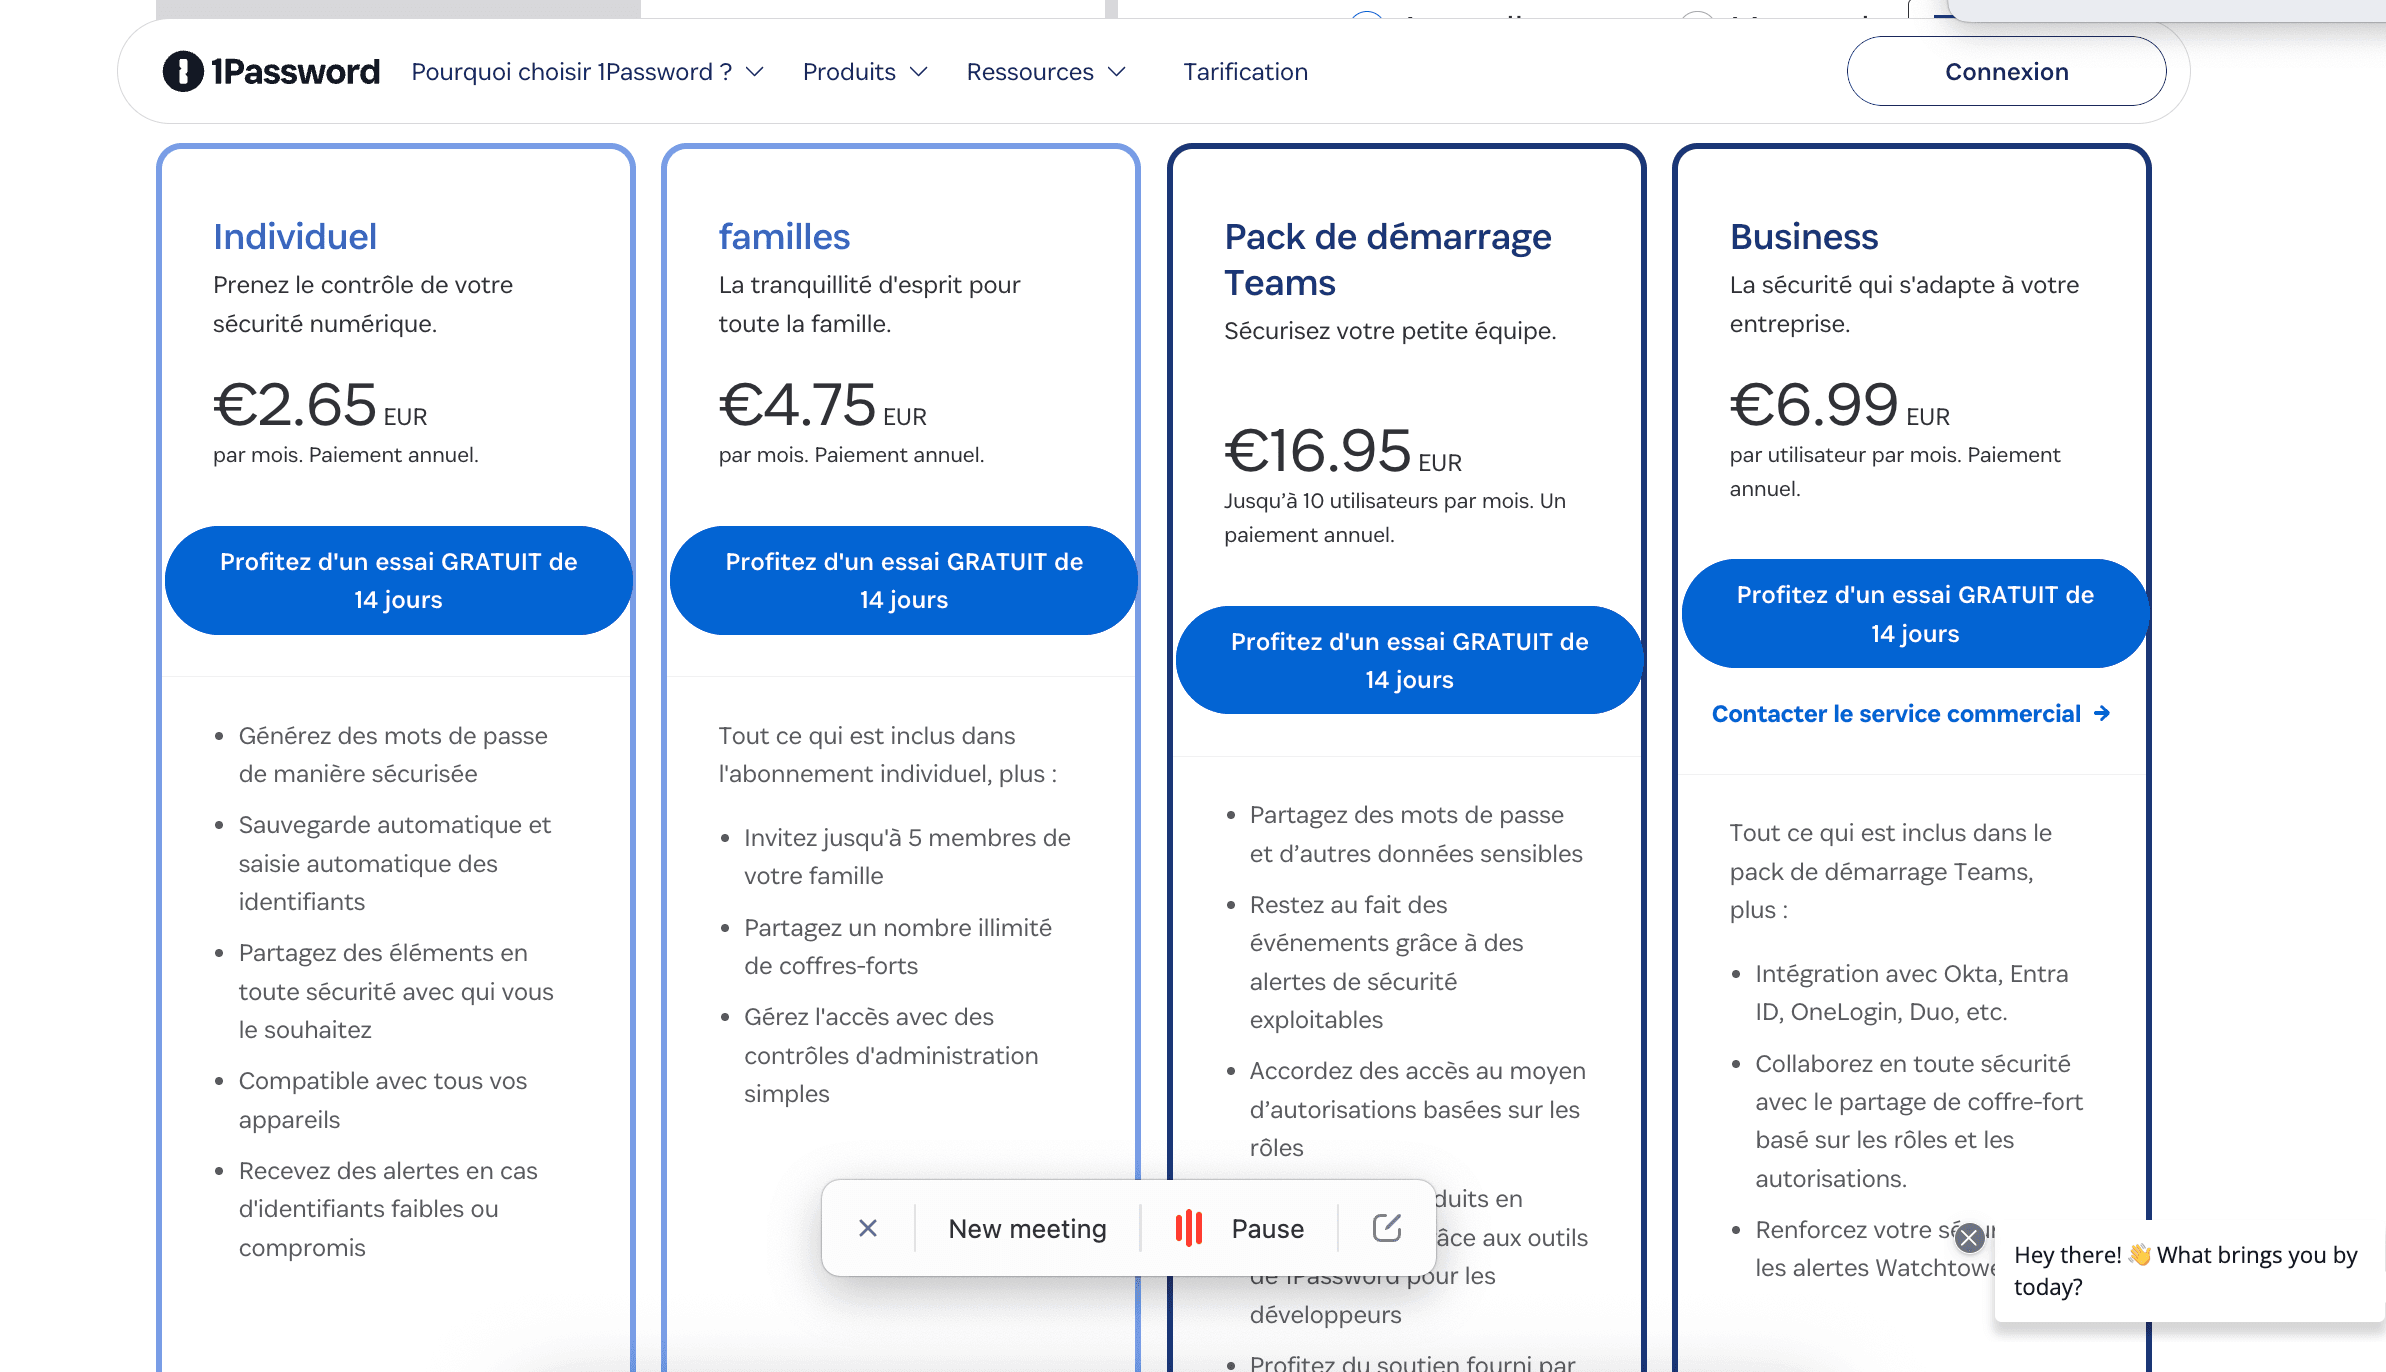Start free trial for the Individuel plan
This screenshot has height=1372, width=2386.
click(x=397, y=581)
